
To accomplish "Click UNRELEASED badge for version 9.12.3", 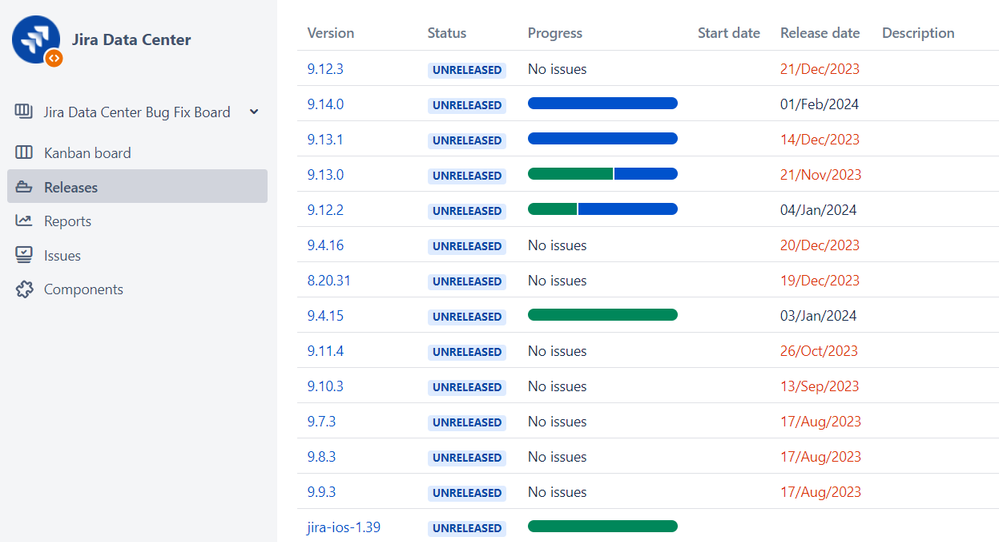I will (x=466, y=70).
